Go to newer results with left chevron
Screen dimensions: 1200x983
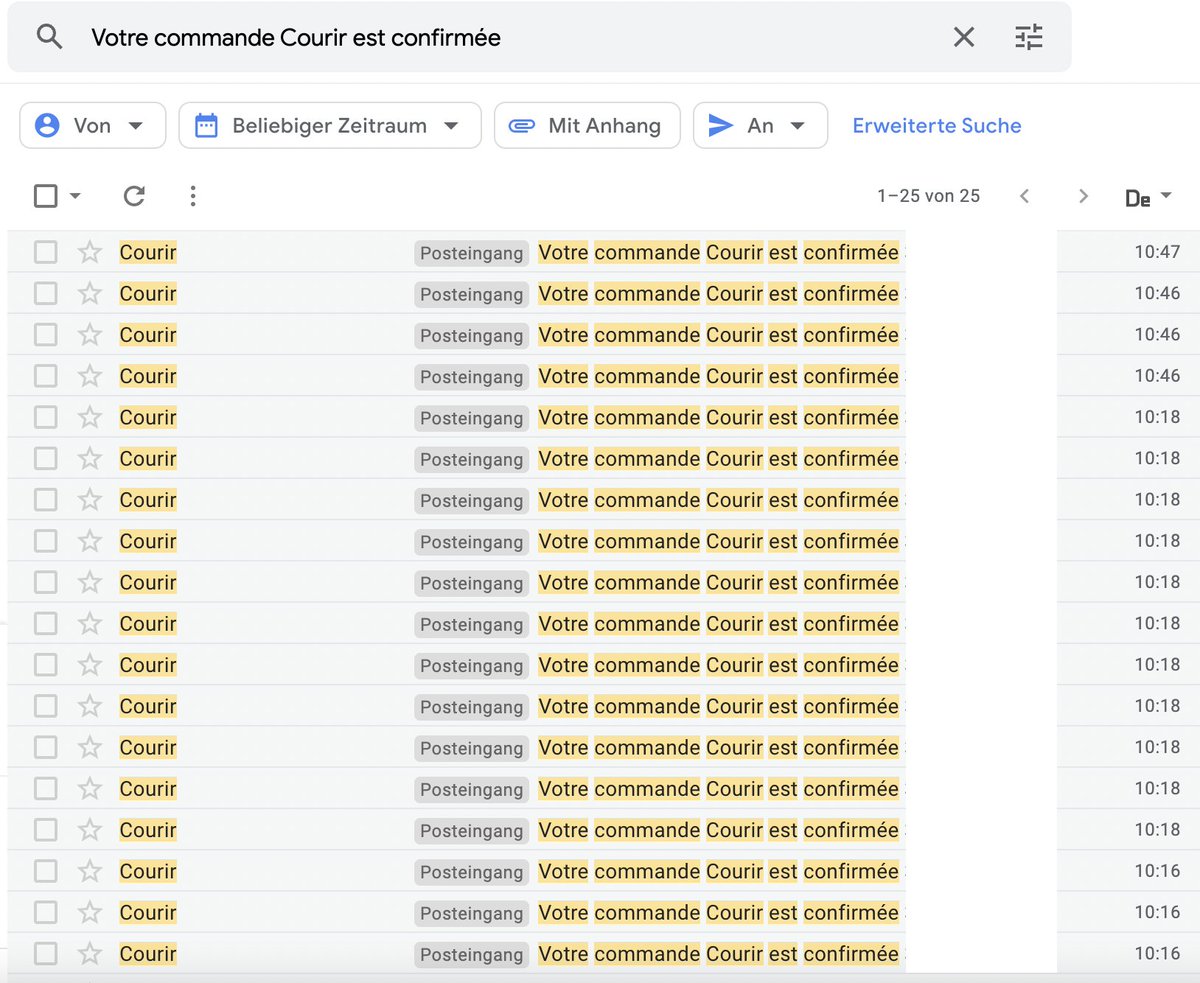tap(1024, 196)
